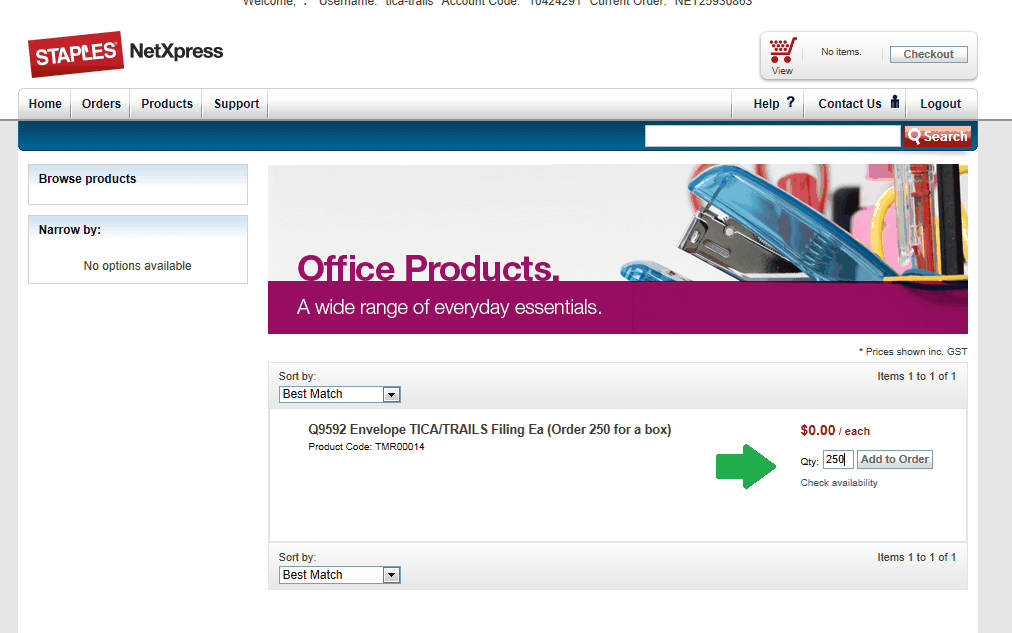Click bottom Items 1 to 1 of 1 text
Viewport: 1012px width, 633px height.
click(x=916, y=557)
